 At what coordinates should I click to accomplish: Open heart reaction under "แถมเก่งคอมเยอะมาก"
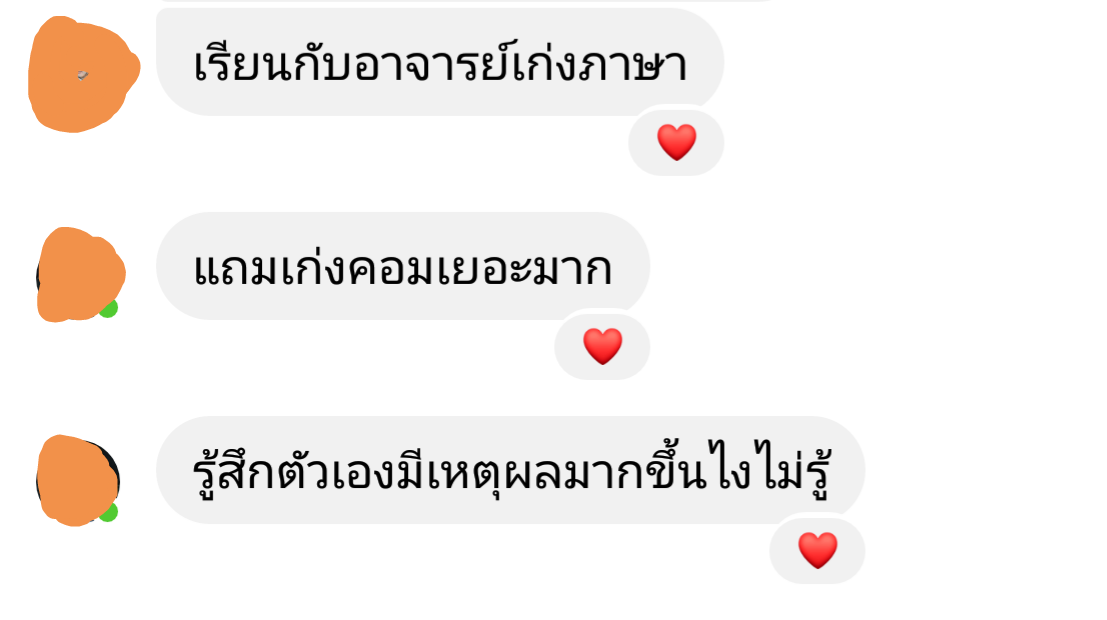602,346
